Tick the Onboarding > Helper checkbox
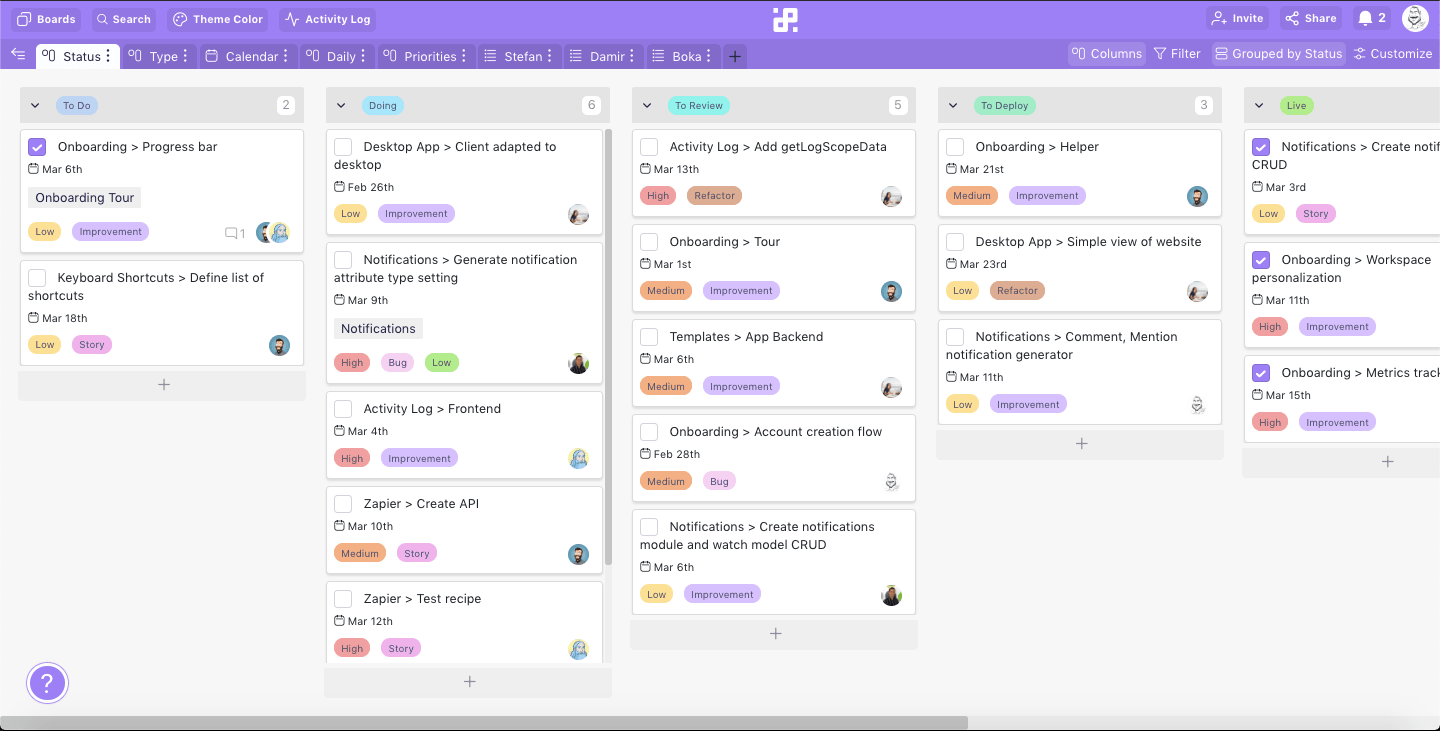Image resolution: width=1440 pixels, height=731 pixels. (955, 147)
